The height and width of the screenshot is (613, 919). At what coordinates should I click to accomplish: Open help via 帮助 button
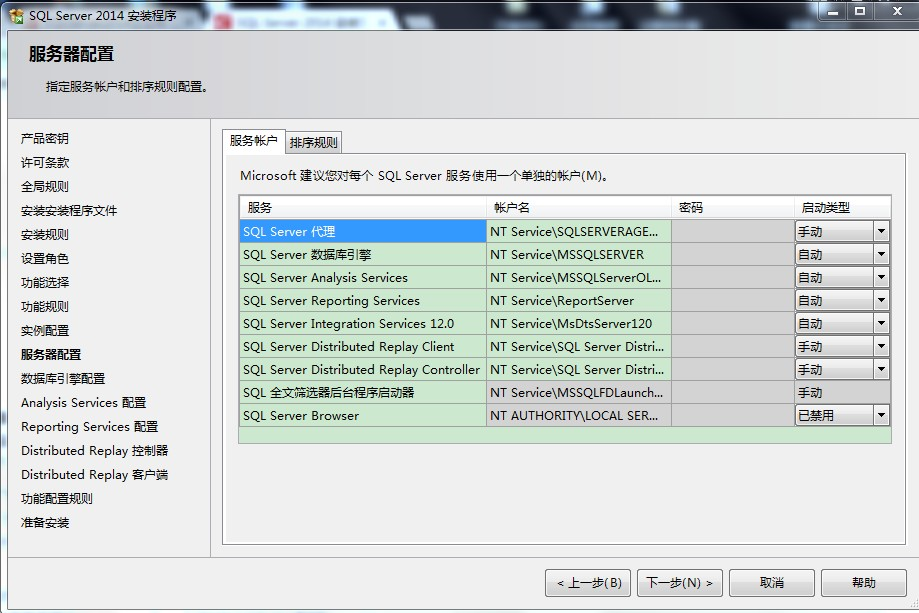point(863,583)
